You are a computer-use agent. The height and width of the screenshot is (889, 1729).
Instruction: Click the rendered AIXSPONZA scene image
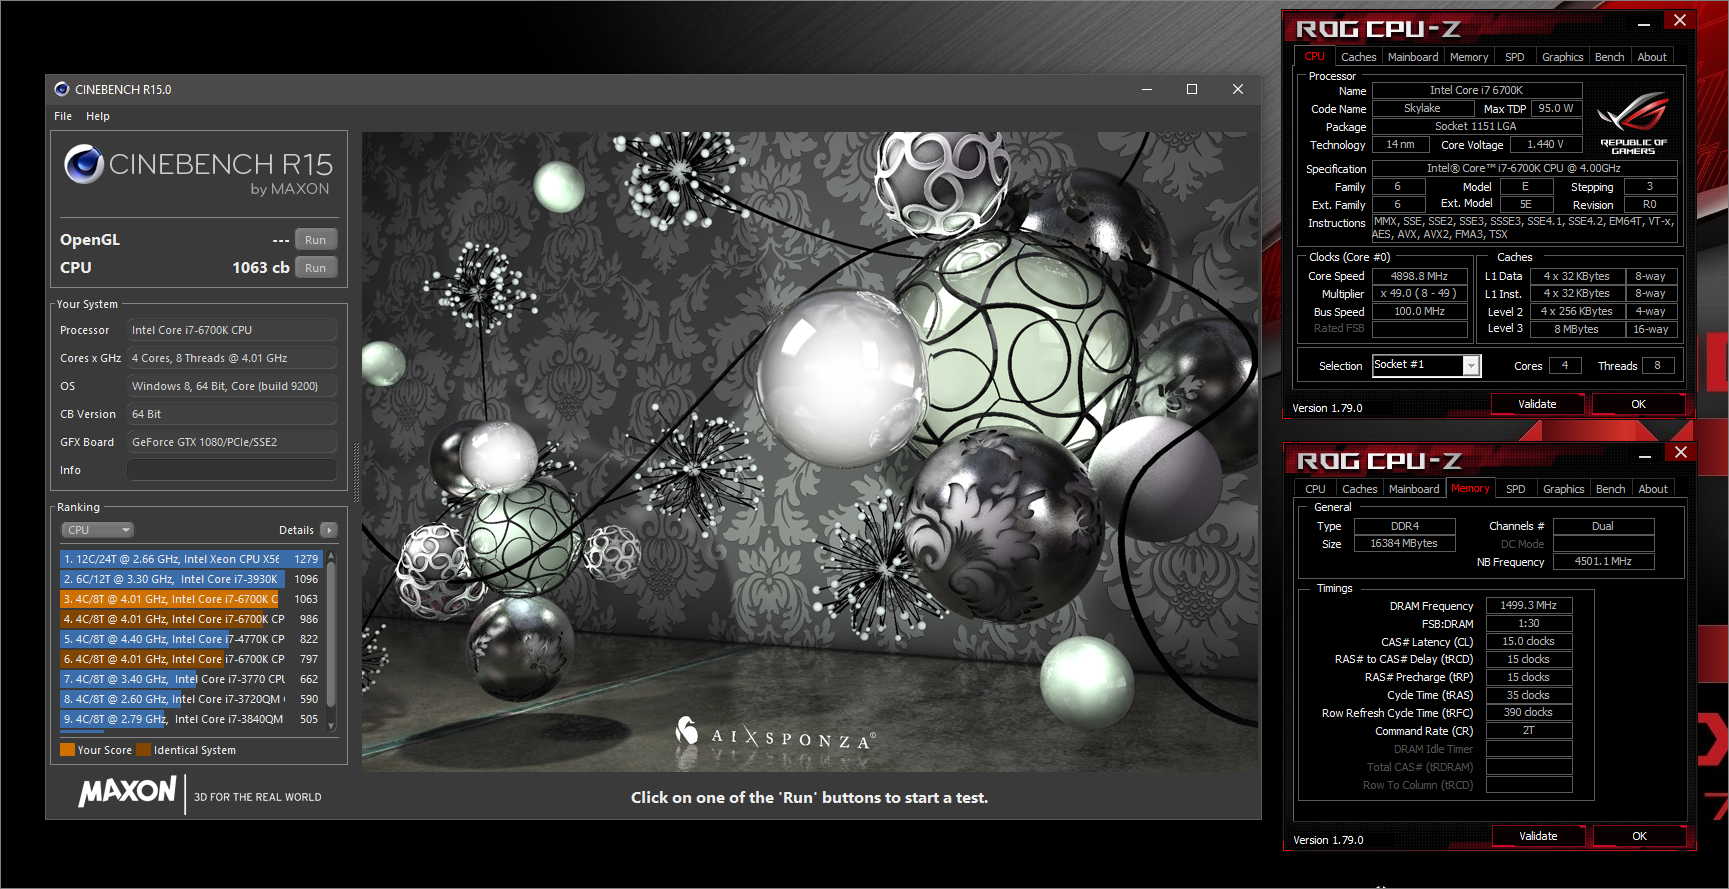pyautogui.click(x=810, y=451)
